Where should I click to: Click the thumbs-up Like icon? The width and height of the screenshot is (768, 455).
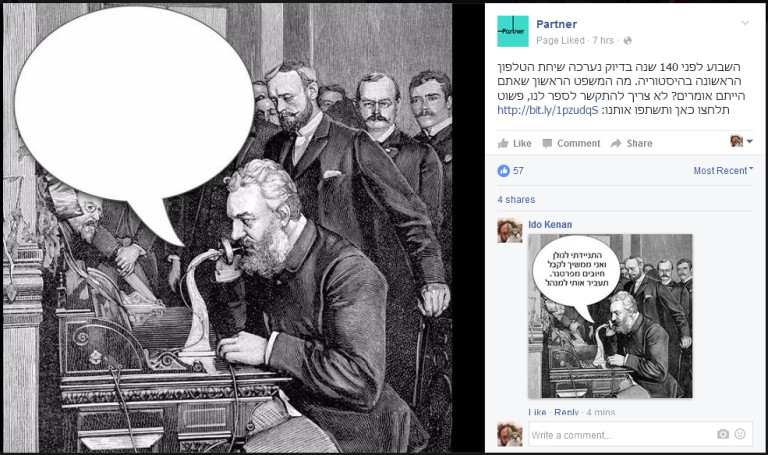click(503, 144)
